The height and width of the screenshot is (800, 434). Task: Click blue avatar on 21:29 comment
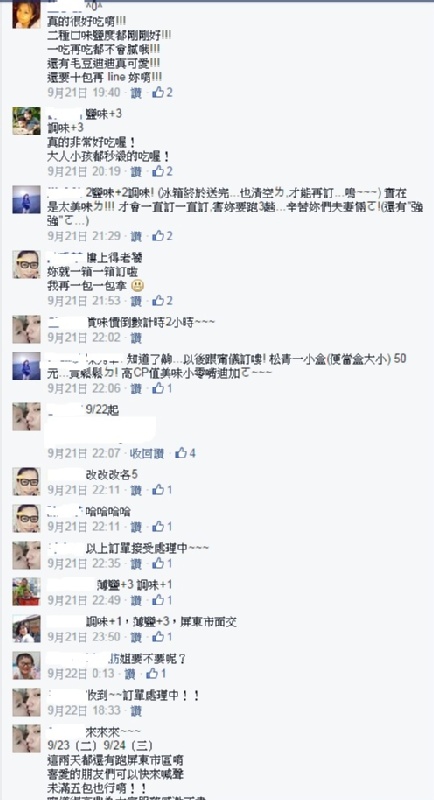27,199
